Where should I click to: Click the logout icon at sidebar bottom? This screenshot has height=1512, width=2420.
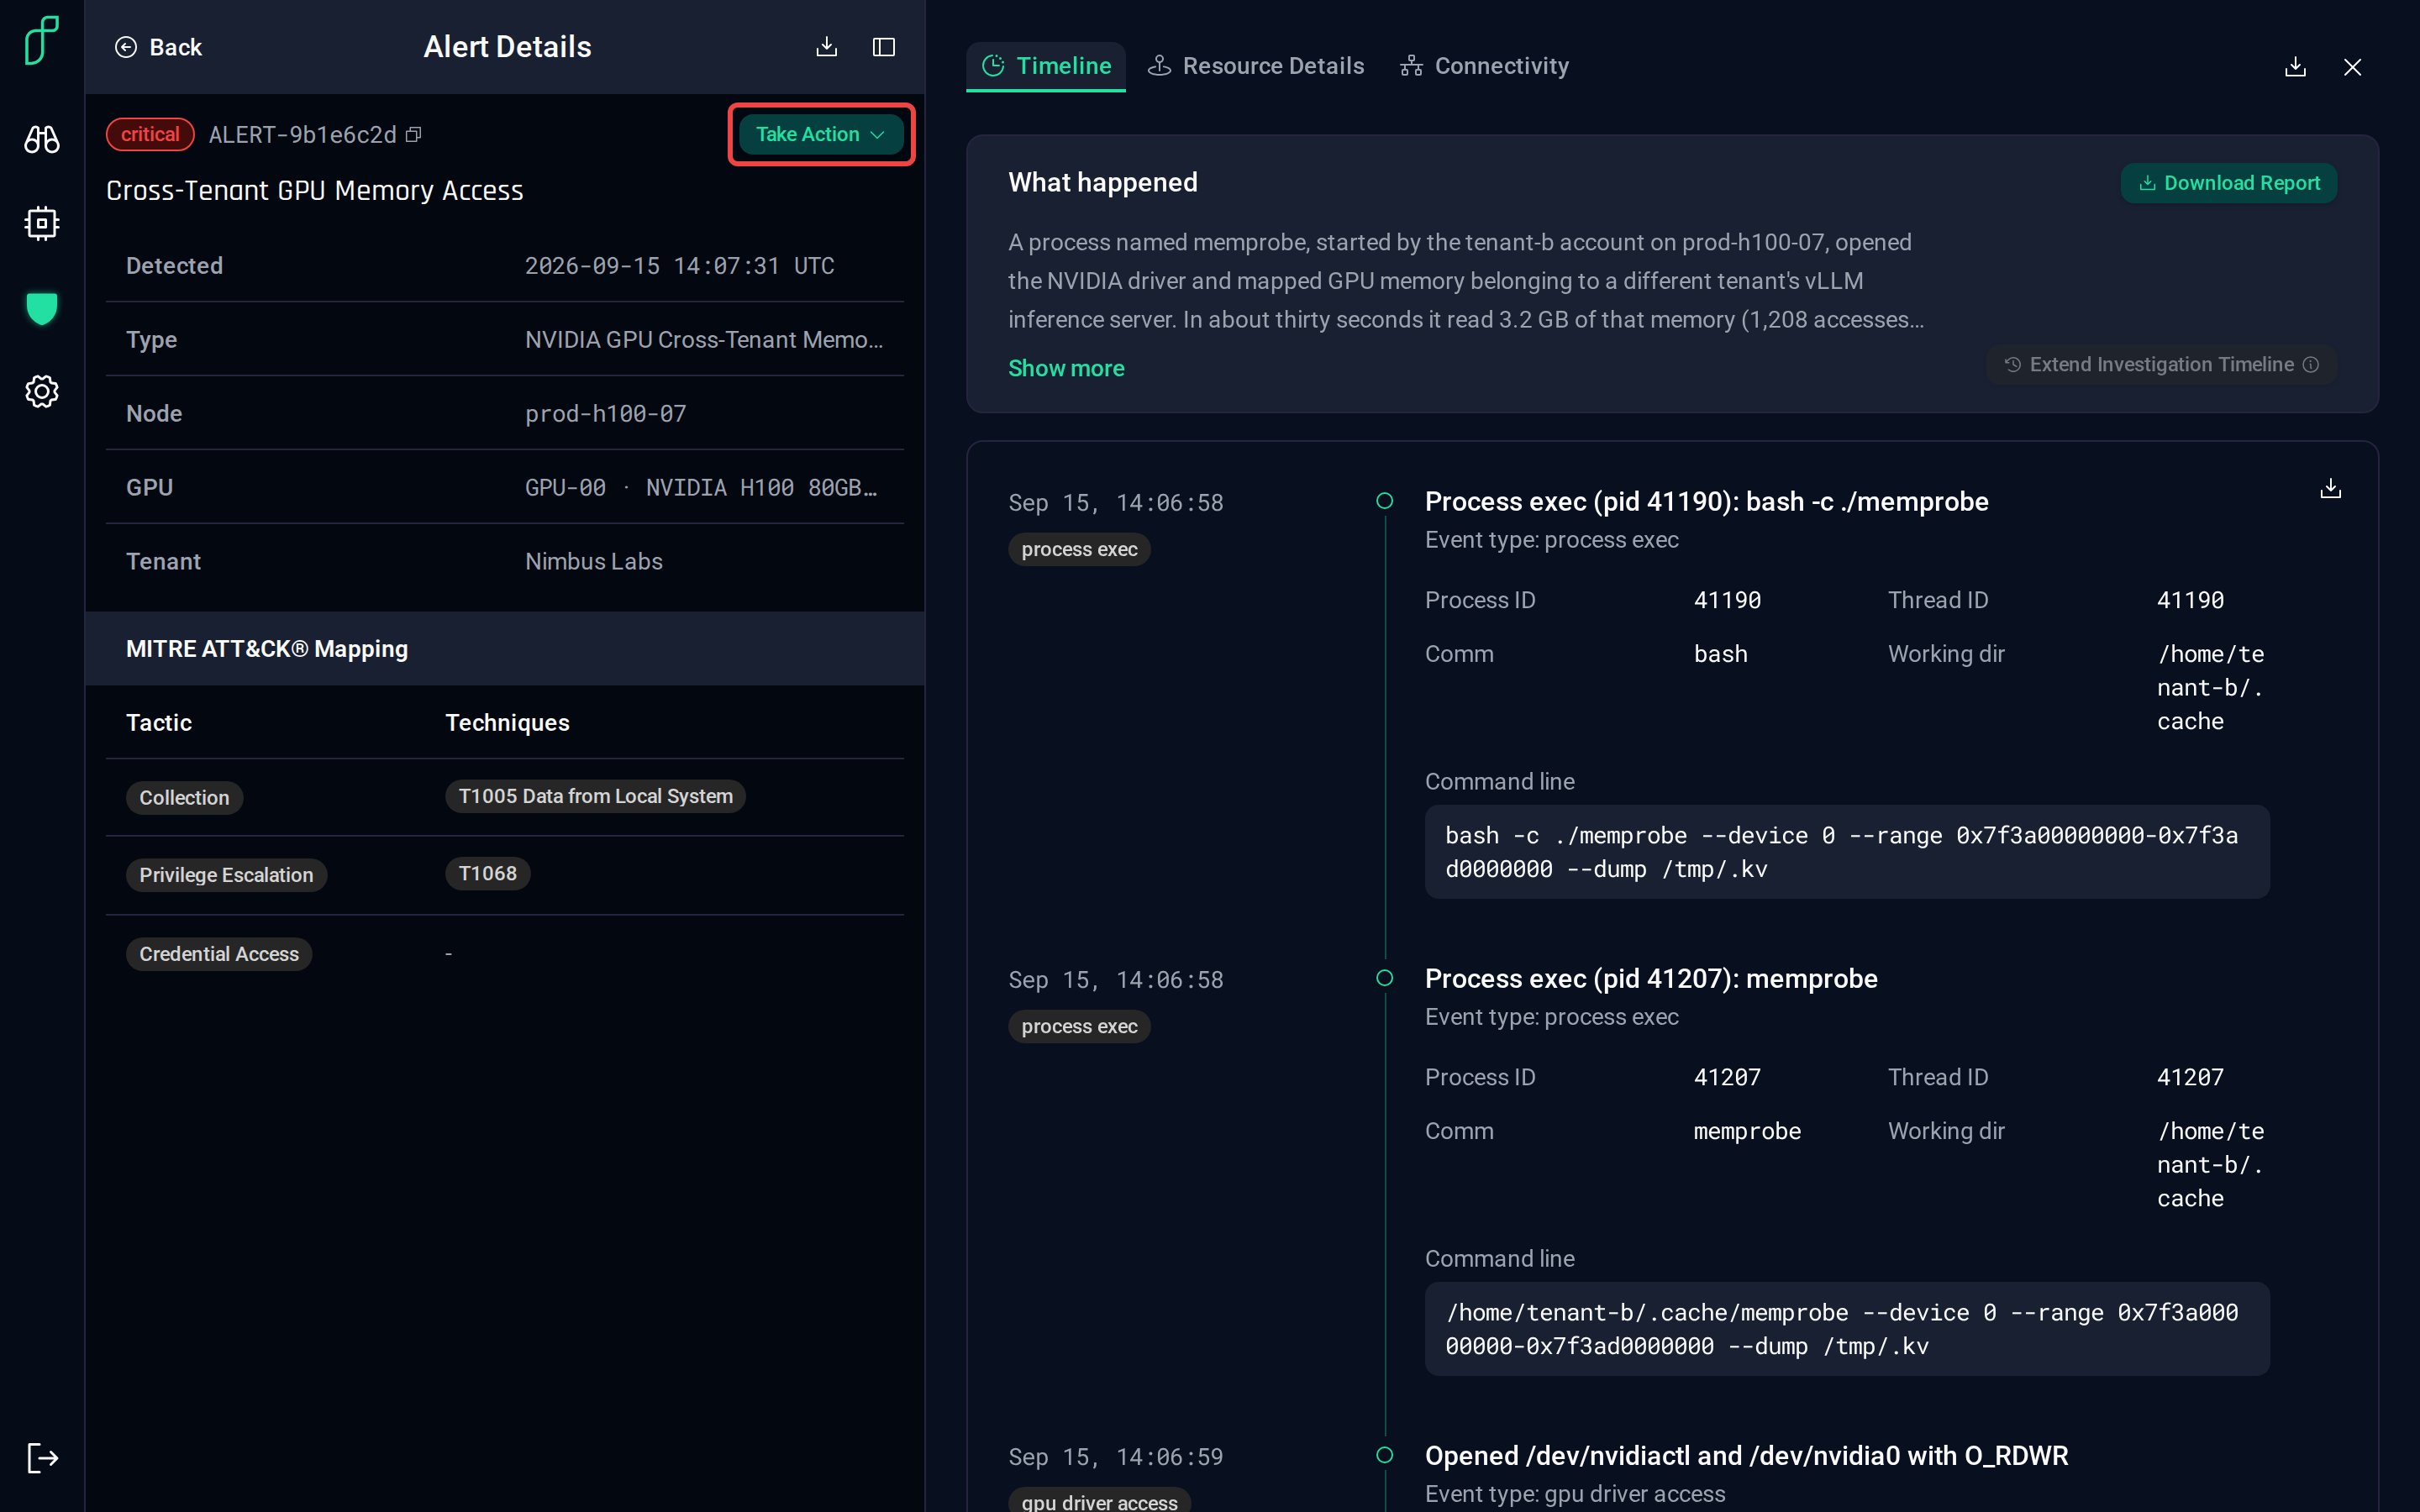tap(41, 1457)
